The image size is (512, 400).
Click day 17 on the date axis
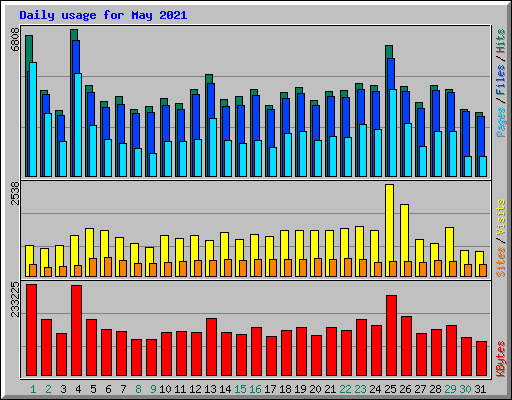270,389
